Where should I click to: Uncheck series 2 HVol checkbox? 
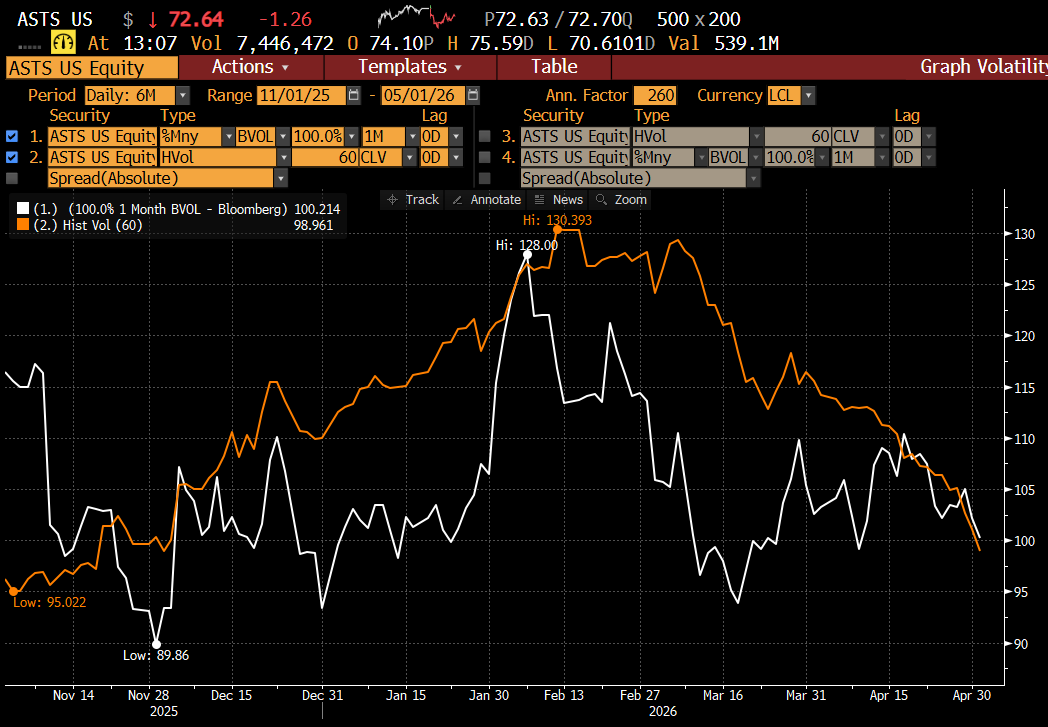click(11, 158)
